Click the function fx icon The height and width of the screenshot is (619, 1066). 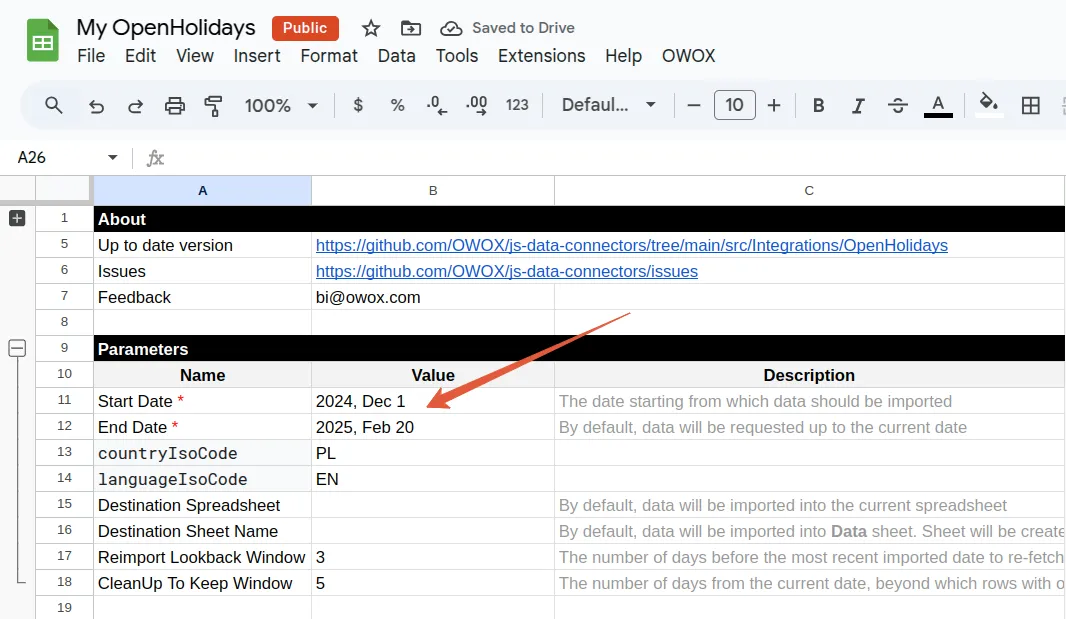pyautogui.click(x=155, y=158)
